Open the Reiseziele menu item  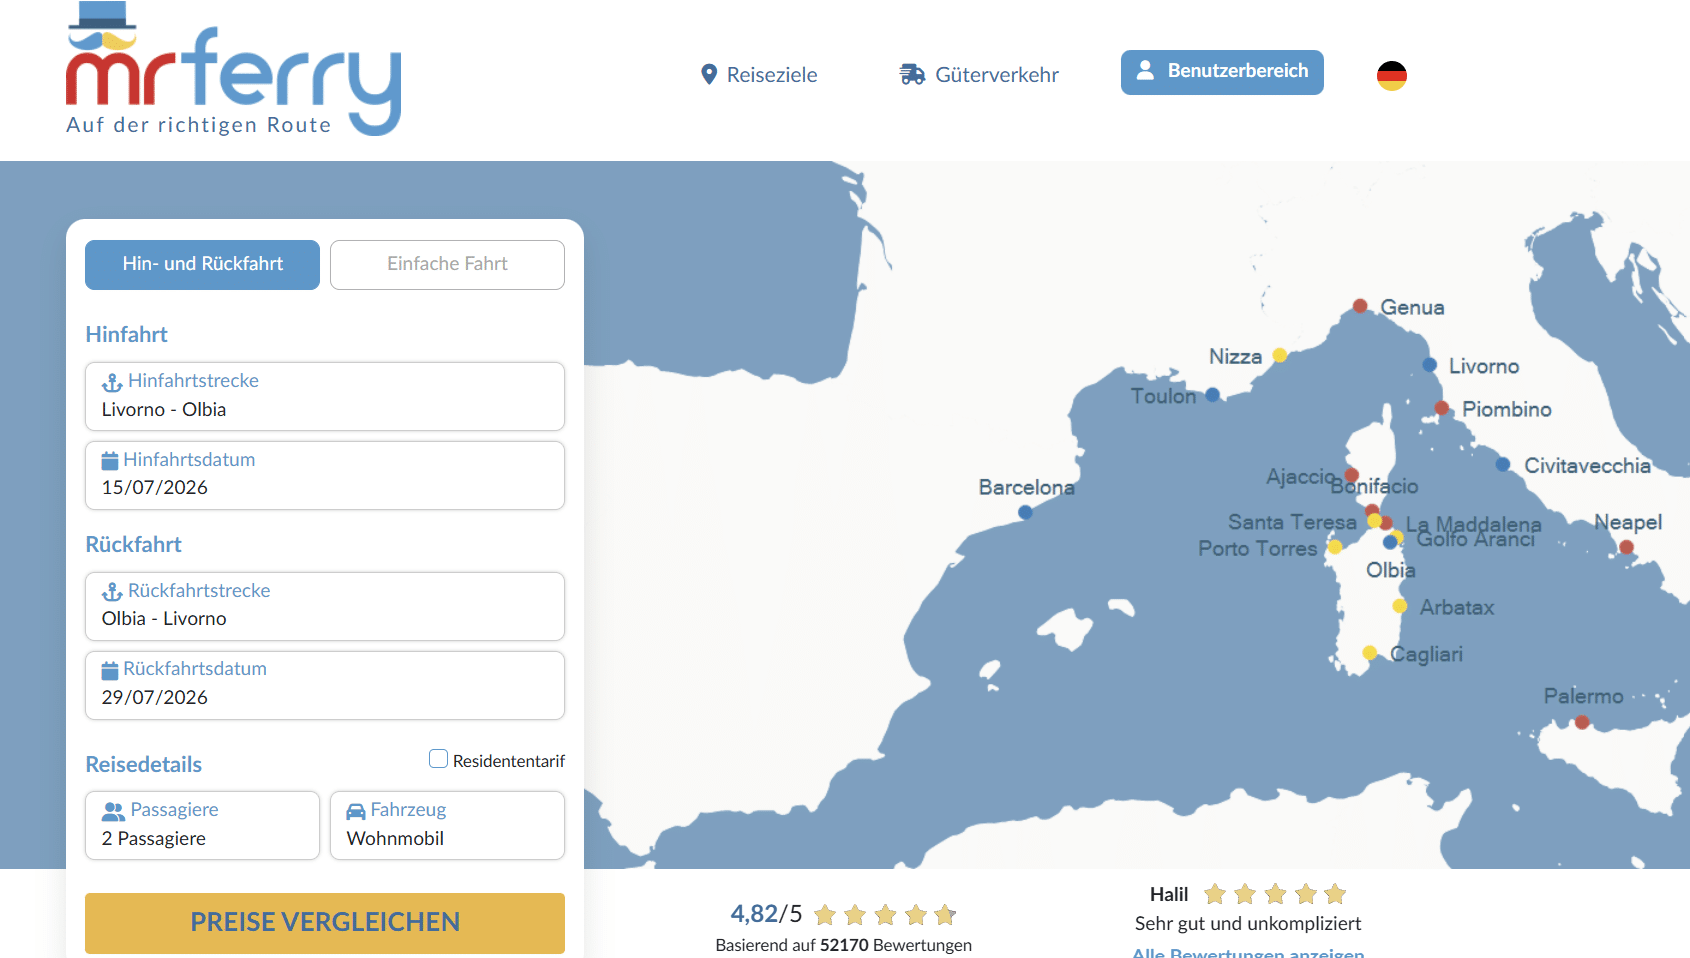[759, 75]
